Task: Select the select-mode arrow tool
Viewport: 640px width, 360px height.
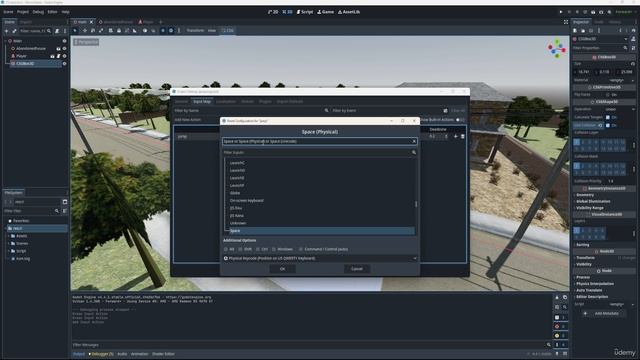Action: [75, 31]
